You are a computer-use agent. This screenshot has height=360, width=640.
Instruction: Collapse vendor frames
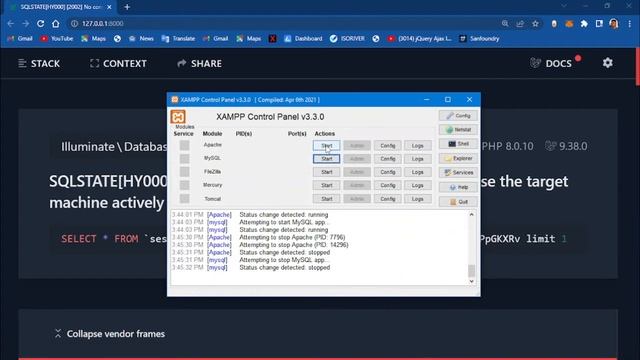pos(110,334)
